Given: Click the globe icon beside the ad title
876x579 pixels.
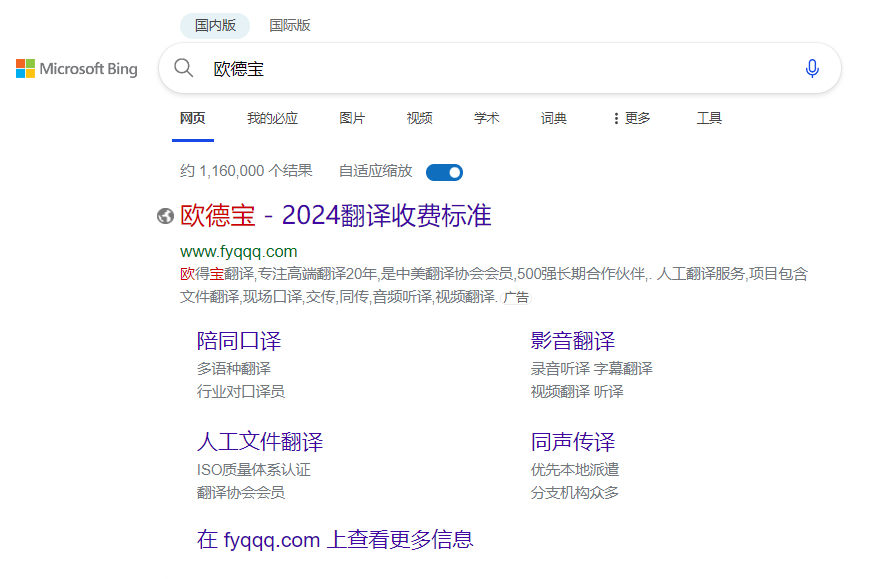Looking at the screenshot, I should (165, 216).
